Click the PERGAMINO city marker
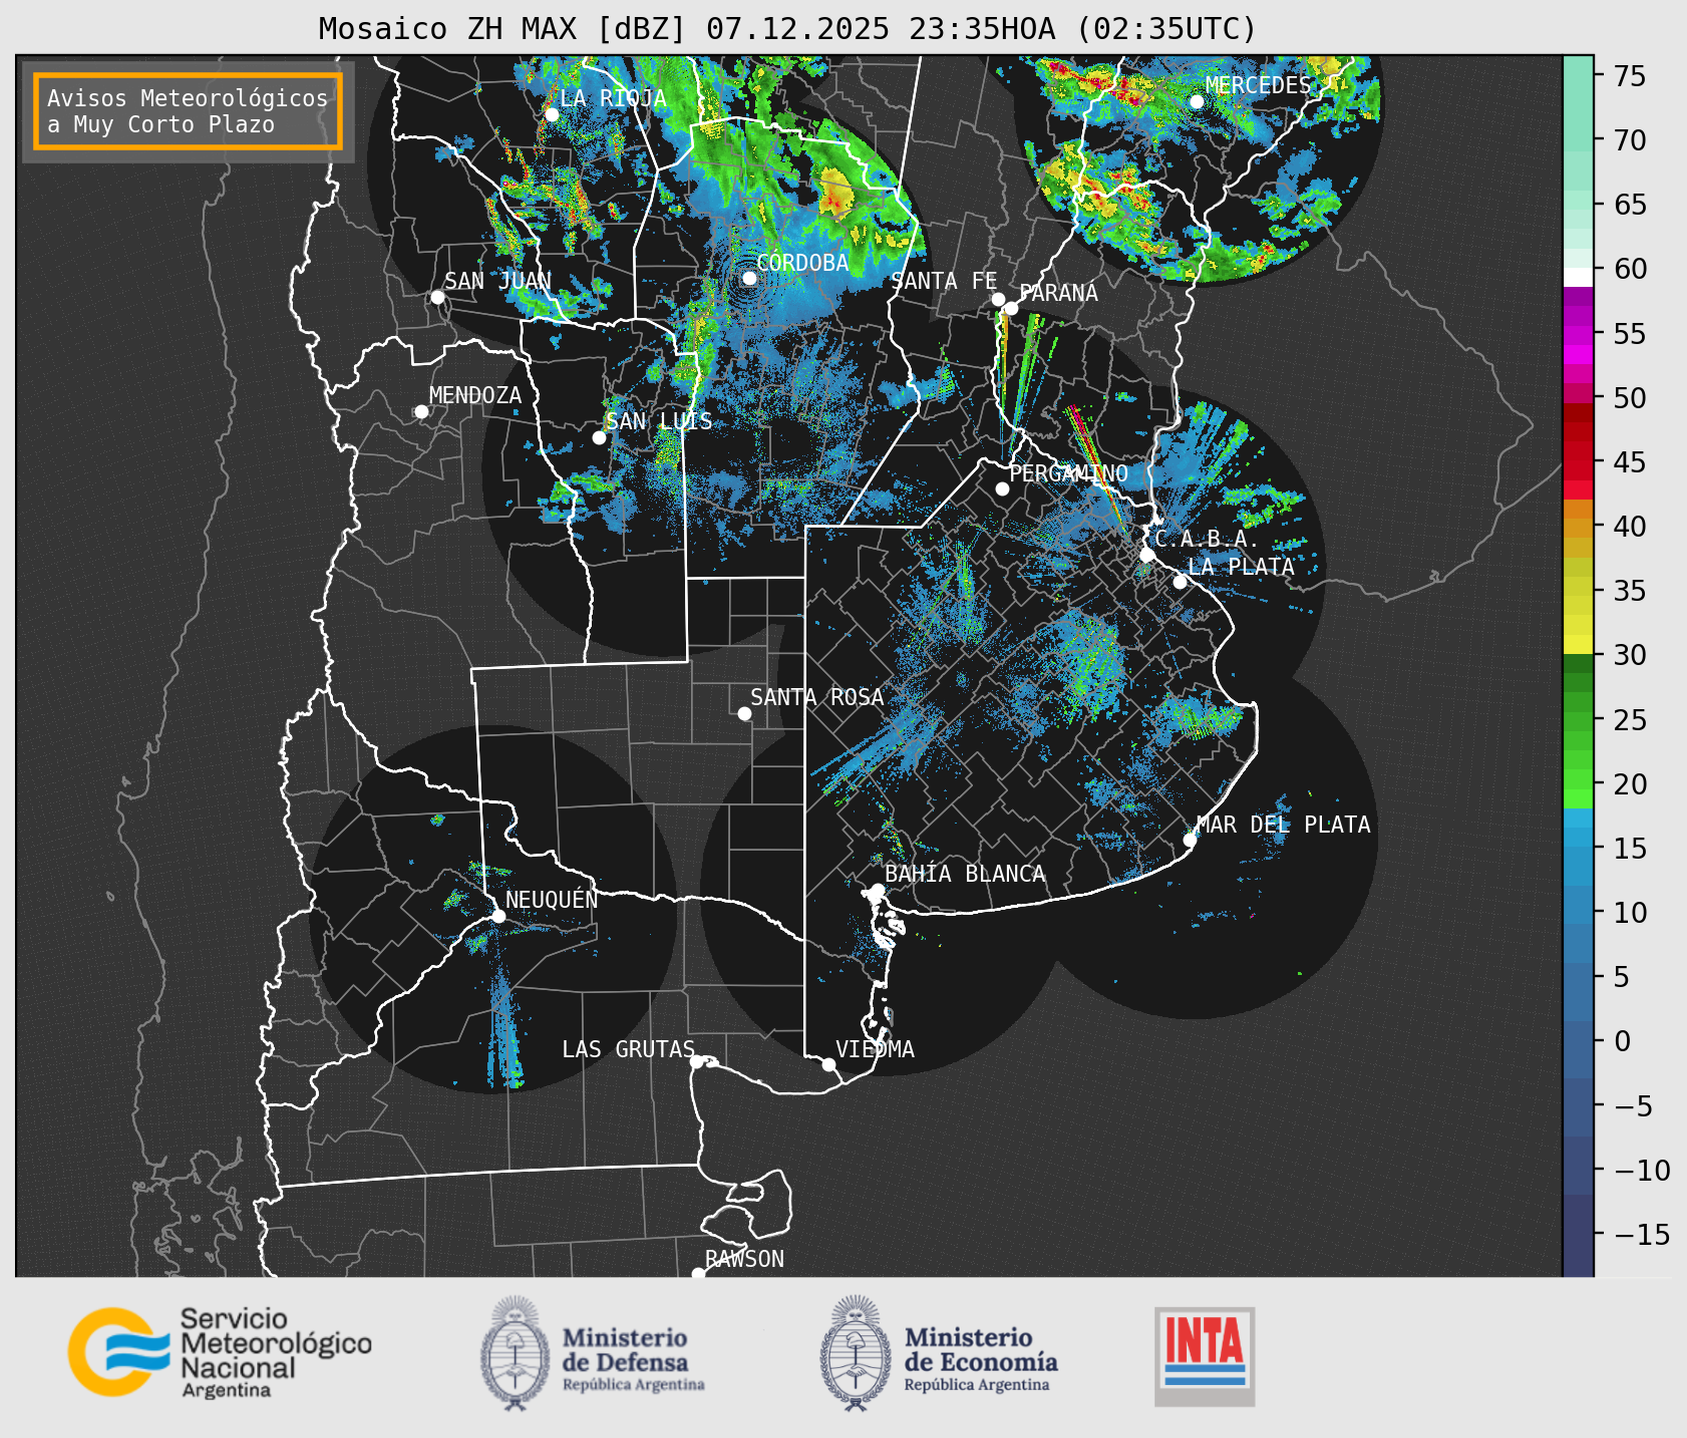Image resolution: width=1687 pixels, height=1438 pixels. (1002, 489)
